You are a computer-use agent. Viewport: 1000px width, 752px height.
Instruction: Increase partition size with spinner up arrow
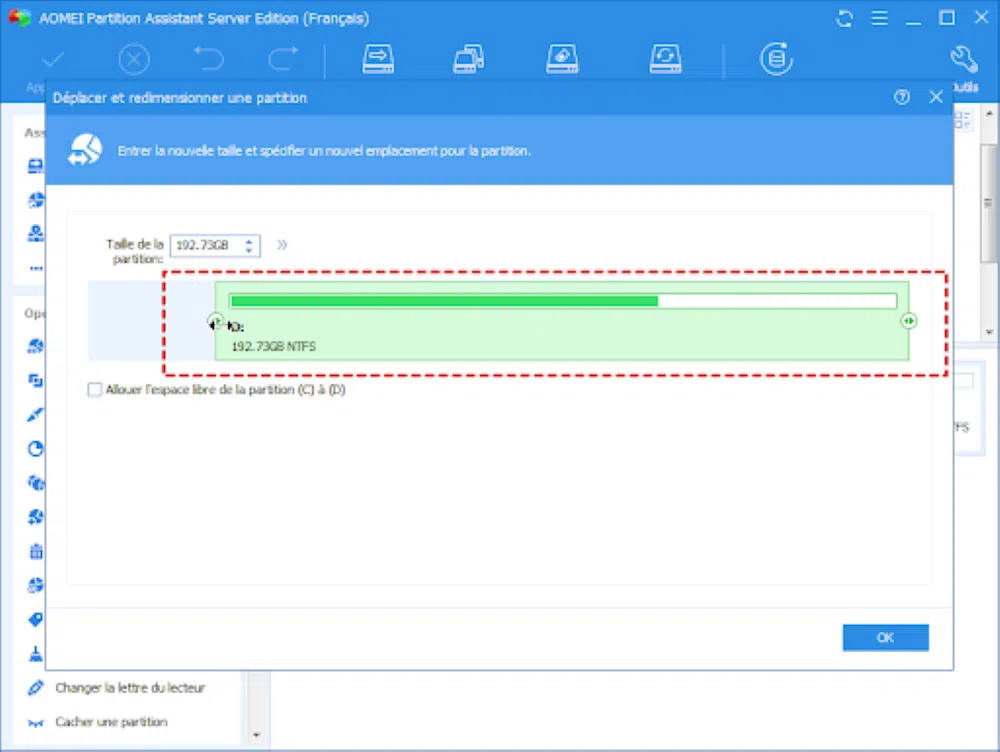(249, 241)
